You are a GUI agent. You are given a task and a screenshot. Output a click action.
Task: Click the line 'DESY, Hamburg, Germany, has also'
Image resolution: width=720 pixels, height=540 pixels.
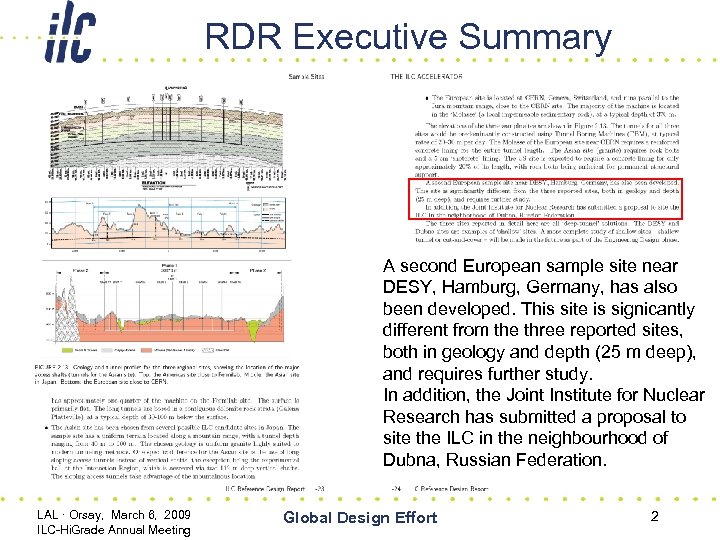[x=530, y=287]
